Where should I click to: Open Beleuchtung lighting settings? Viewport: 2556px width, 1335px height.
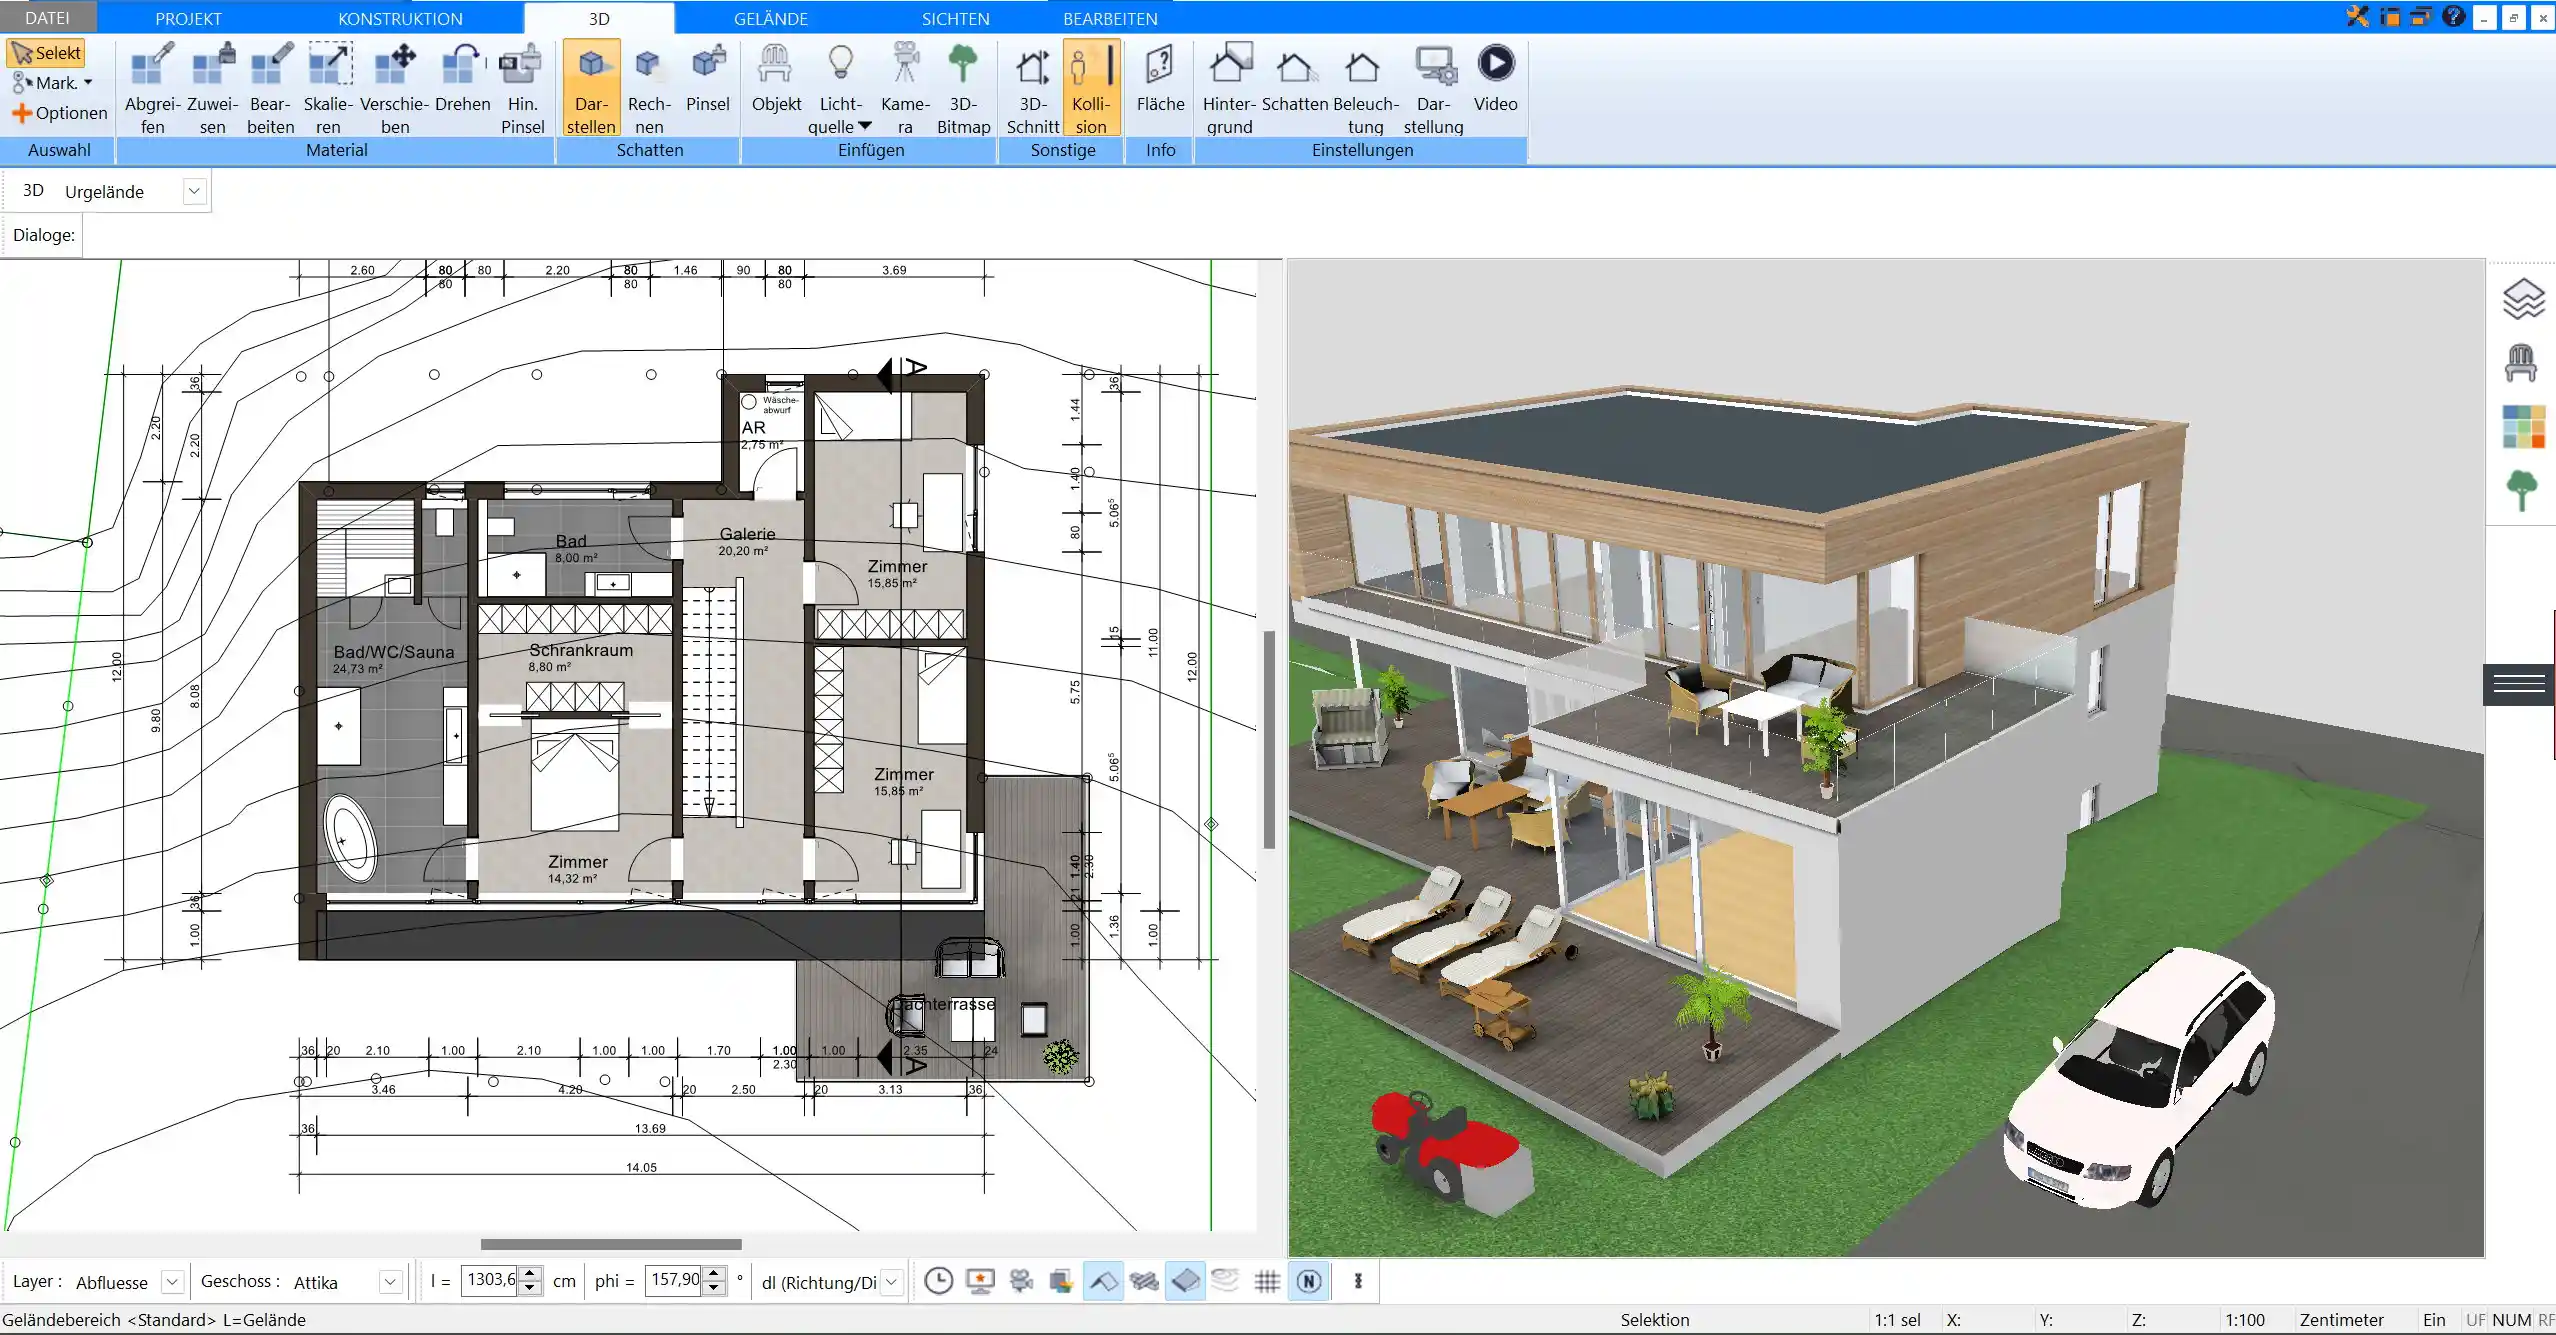click(x=1365, y=88)
